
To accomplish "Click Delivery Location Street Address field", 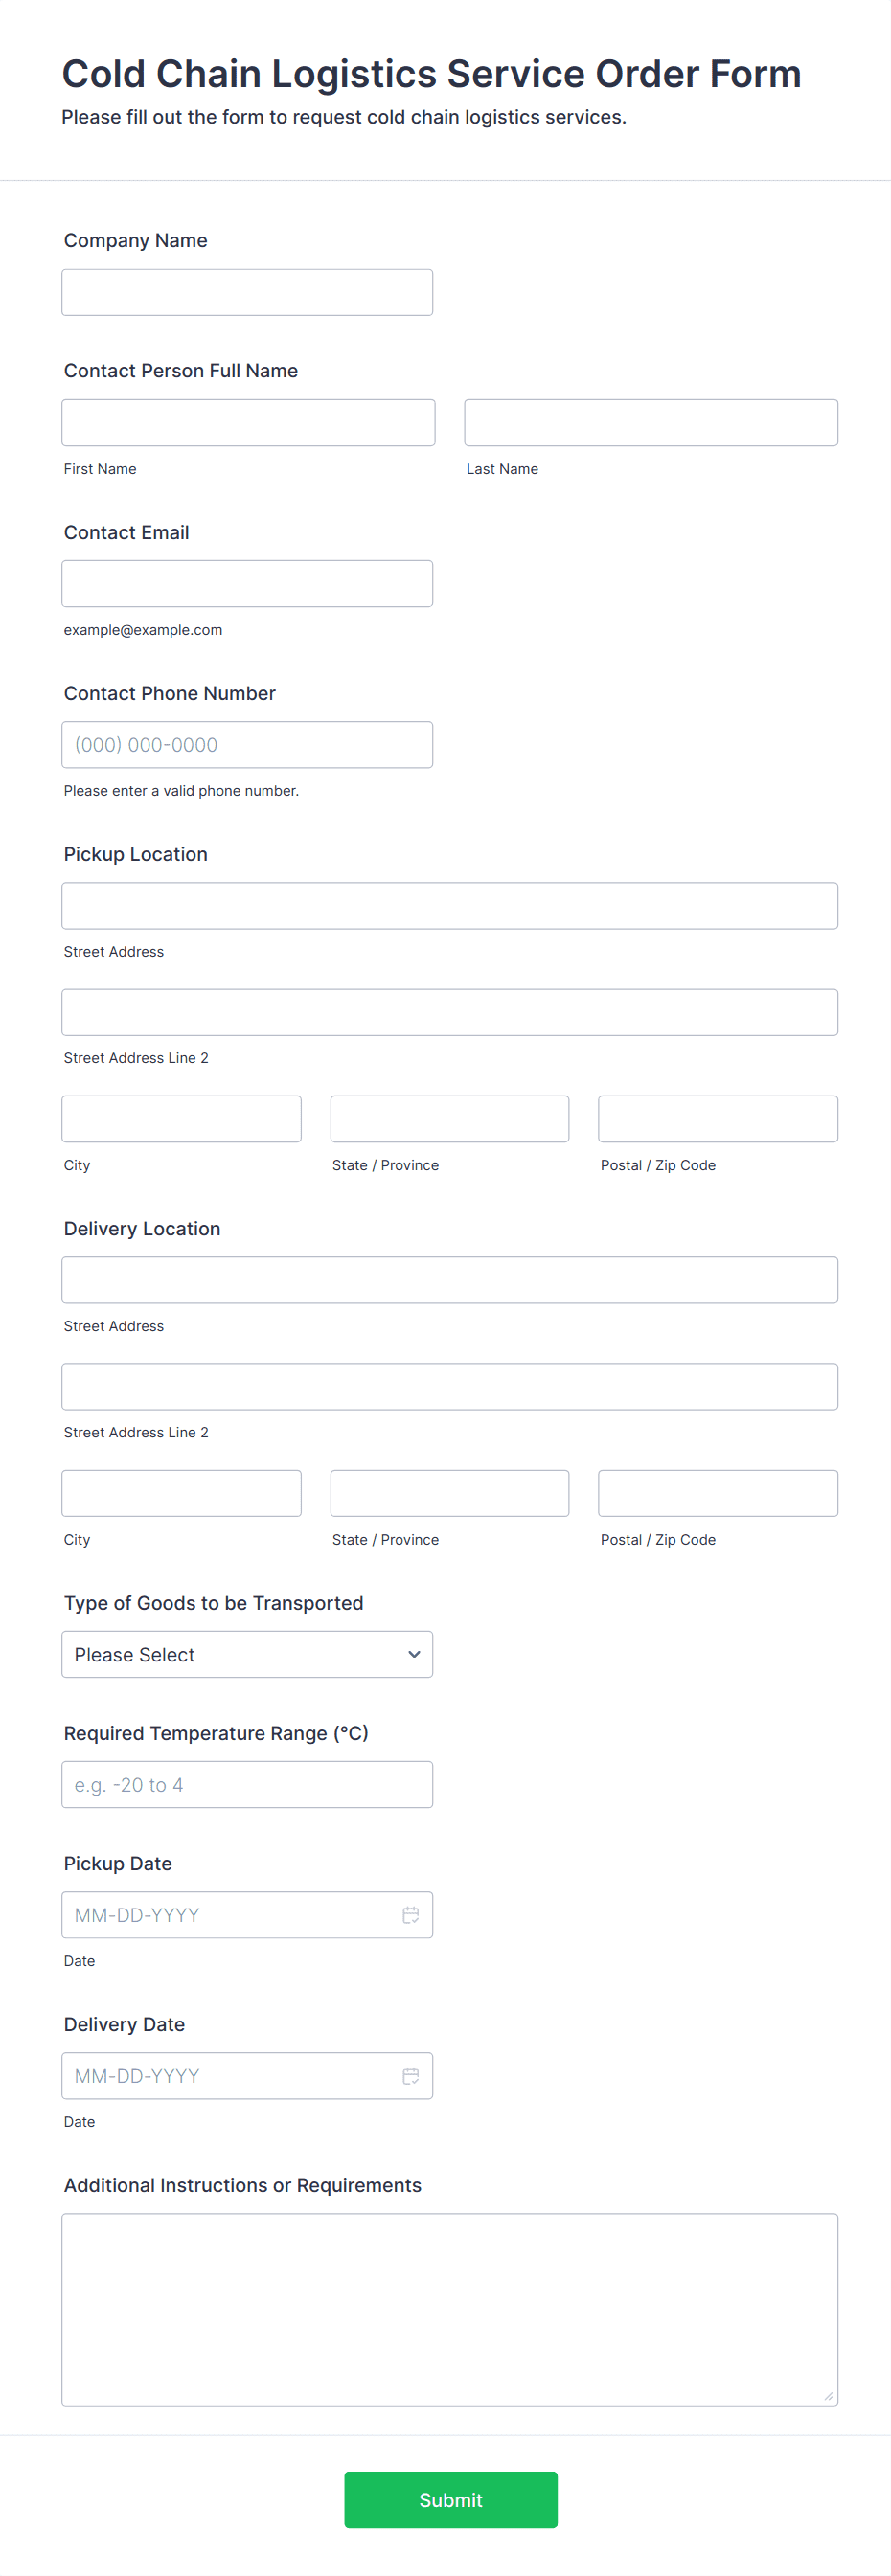I will pyautogui.click(x=449, y=1280).
